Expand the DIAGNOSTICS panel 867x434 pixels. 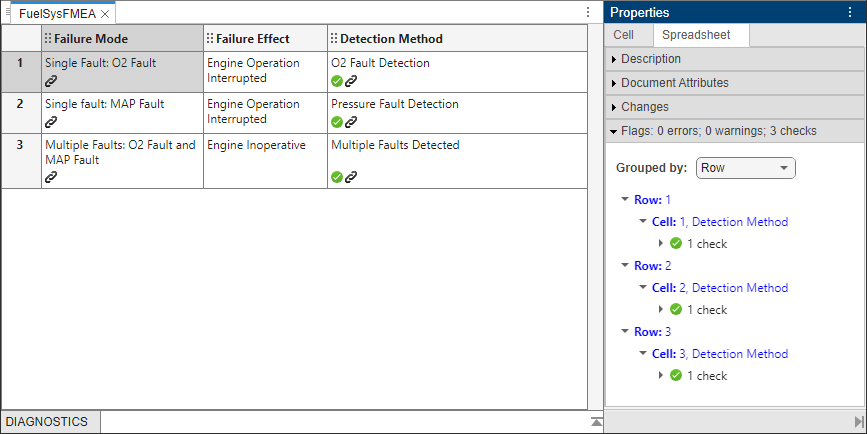pyautogui.click(x=596, y=422)
